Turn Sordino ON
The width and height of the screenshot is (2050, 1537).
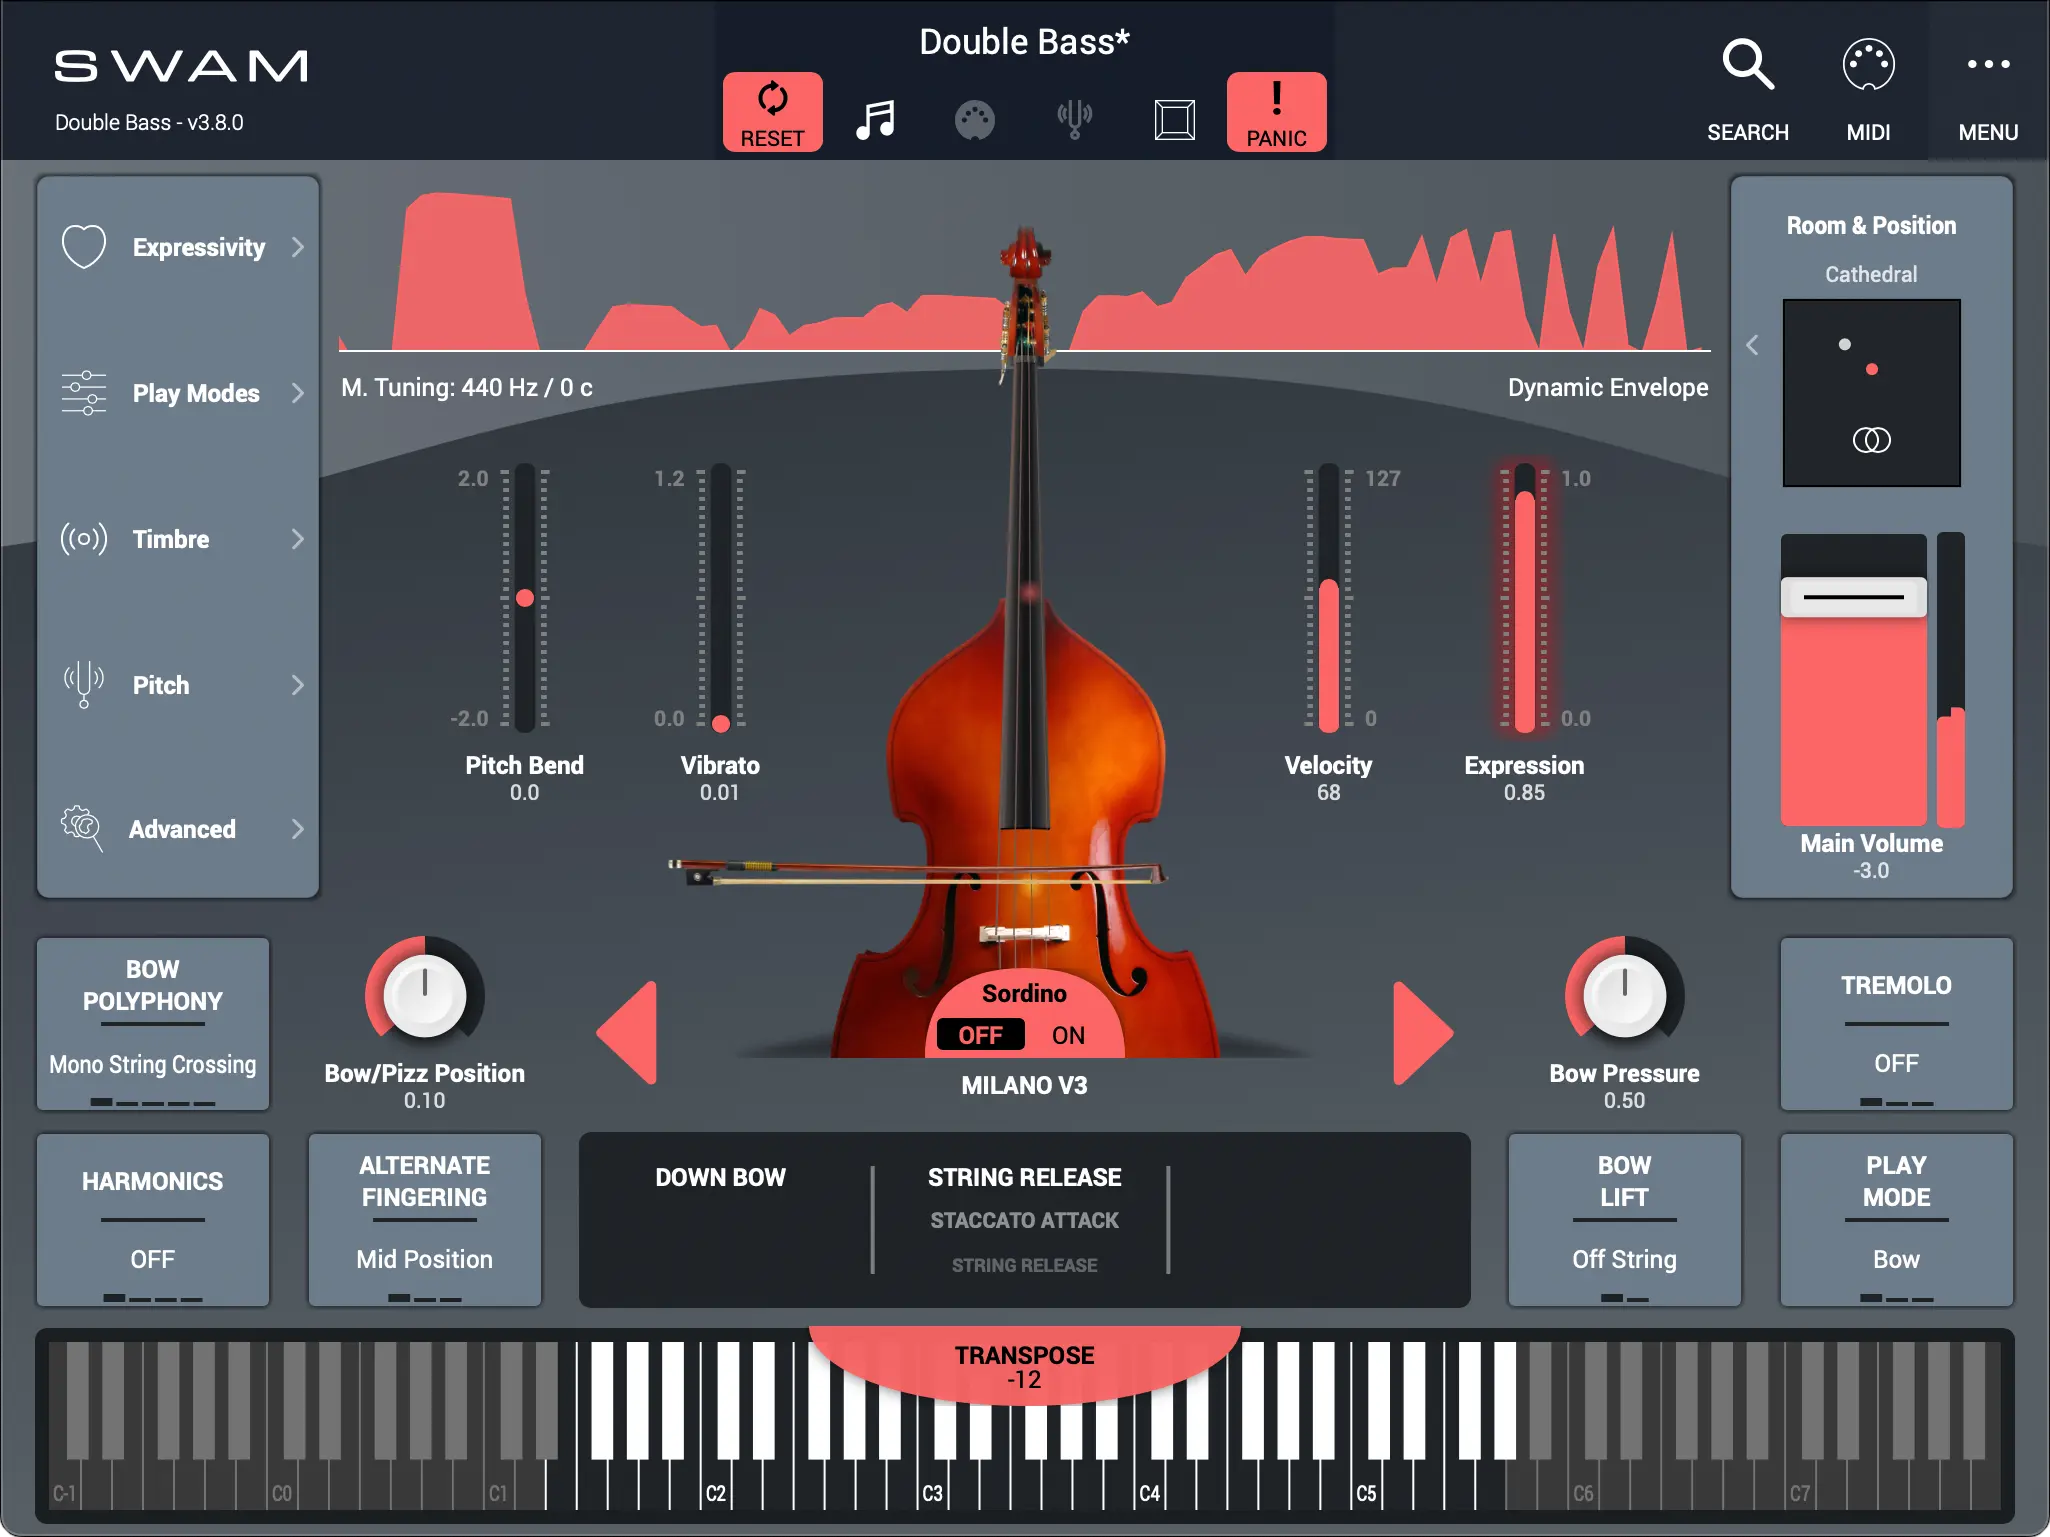(1068, 1035)
